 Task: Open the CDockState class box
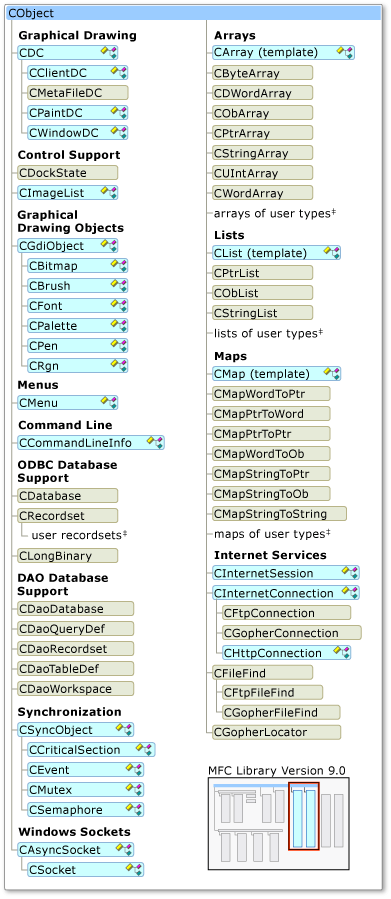tap(68, 173)
